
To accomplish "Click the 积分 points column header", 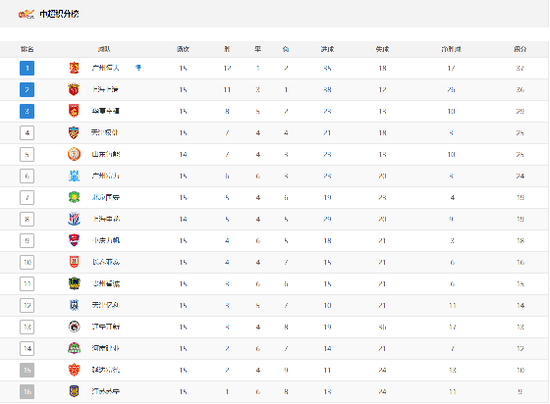I will [520, 49].
